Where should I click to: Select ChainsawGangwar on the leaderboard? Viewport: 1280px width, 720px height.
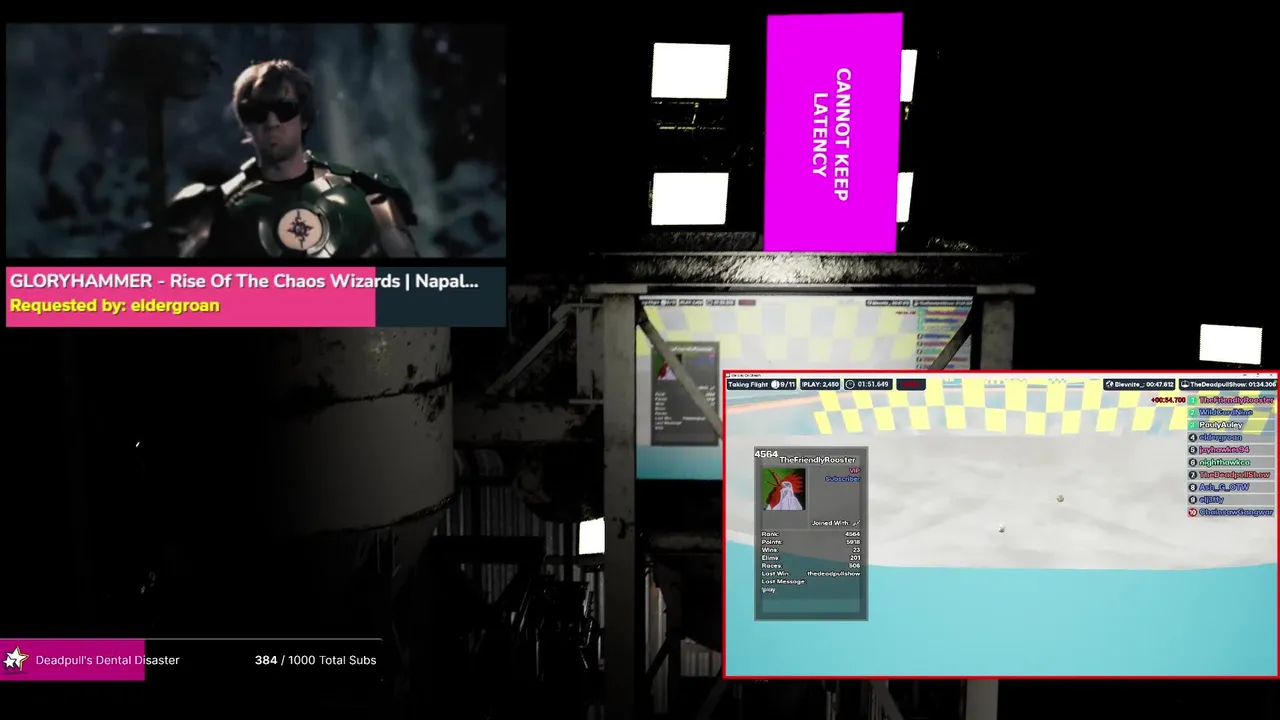click(x=1236, y=512)
